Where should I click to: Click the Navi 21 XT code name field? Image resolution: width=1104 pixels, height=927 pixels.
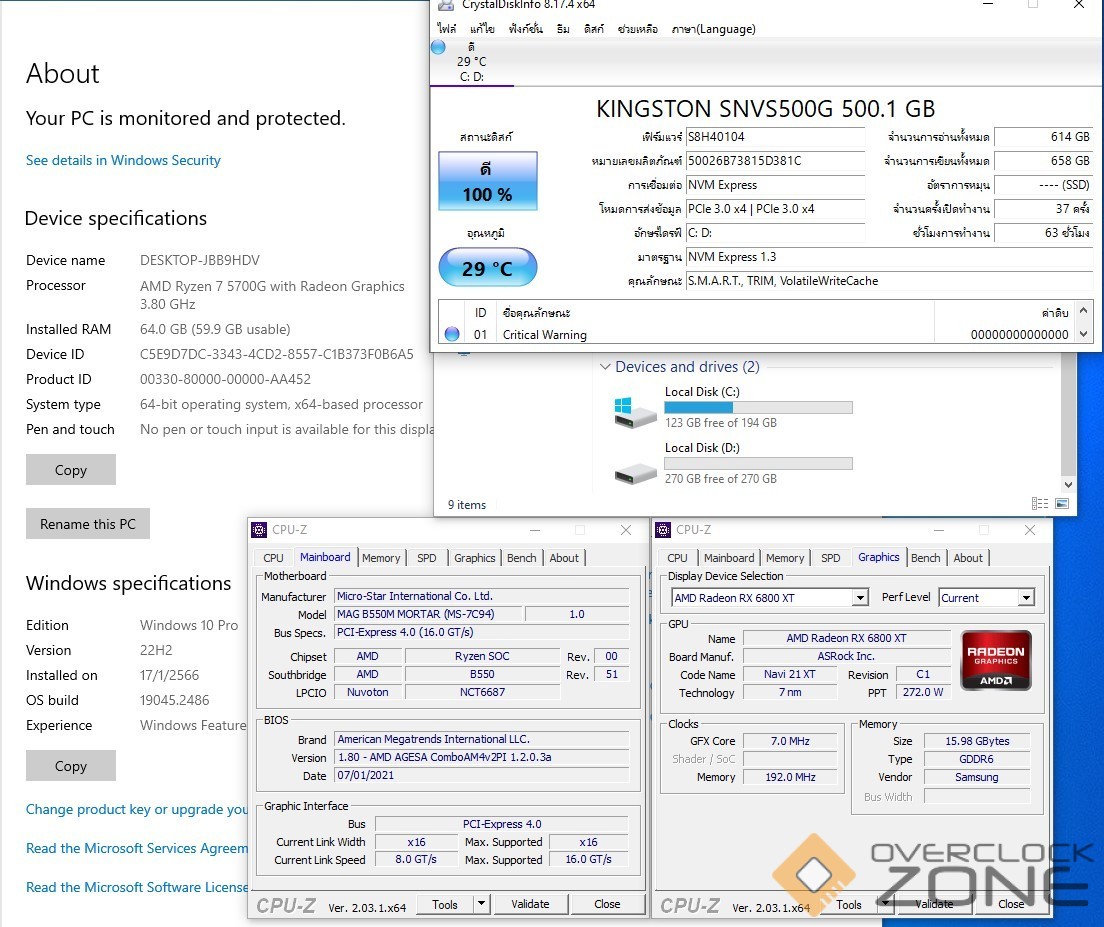click(x=790, y=674)
